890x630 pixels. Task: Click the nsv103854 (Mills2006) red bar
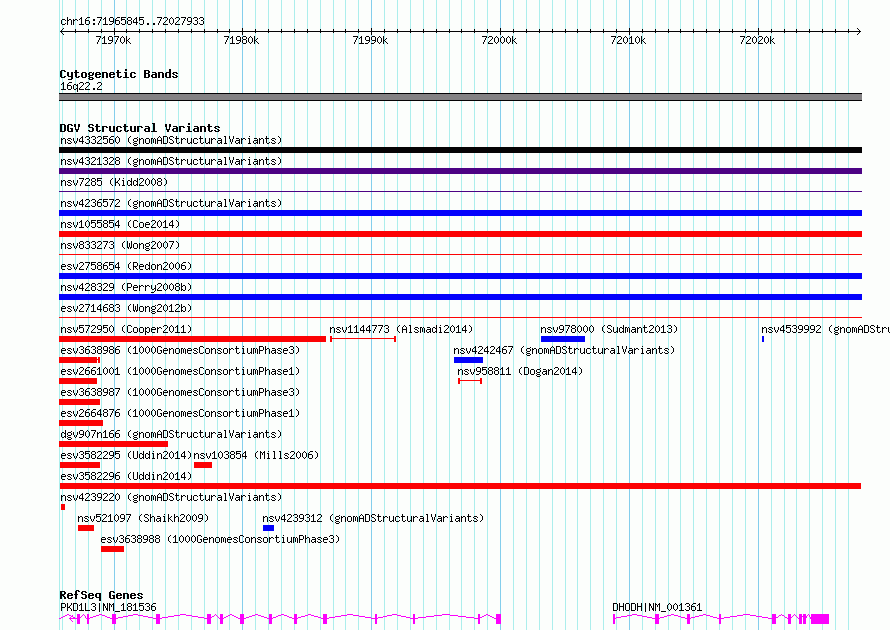tap(203, 465)
